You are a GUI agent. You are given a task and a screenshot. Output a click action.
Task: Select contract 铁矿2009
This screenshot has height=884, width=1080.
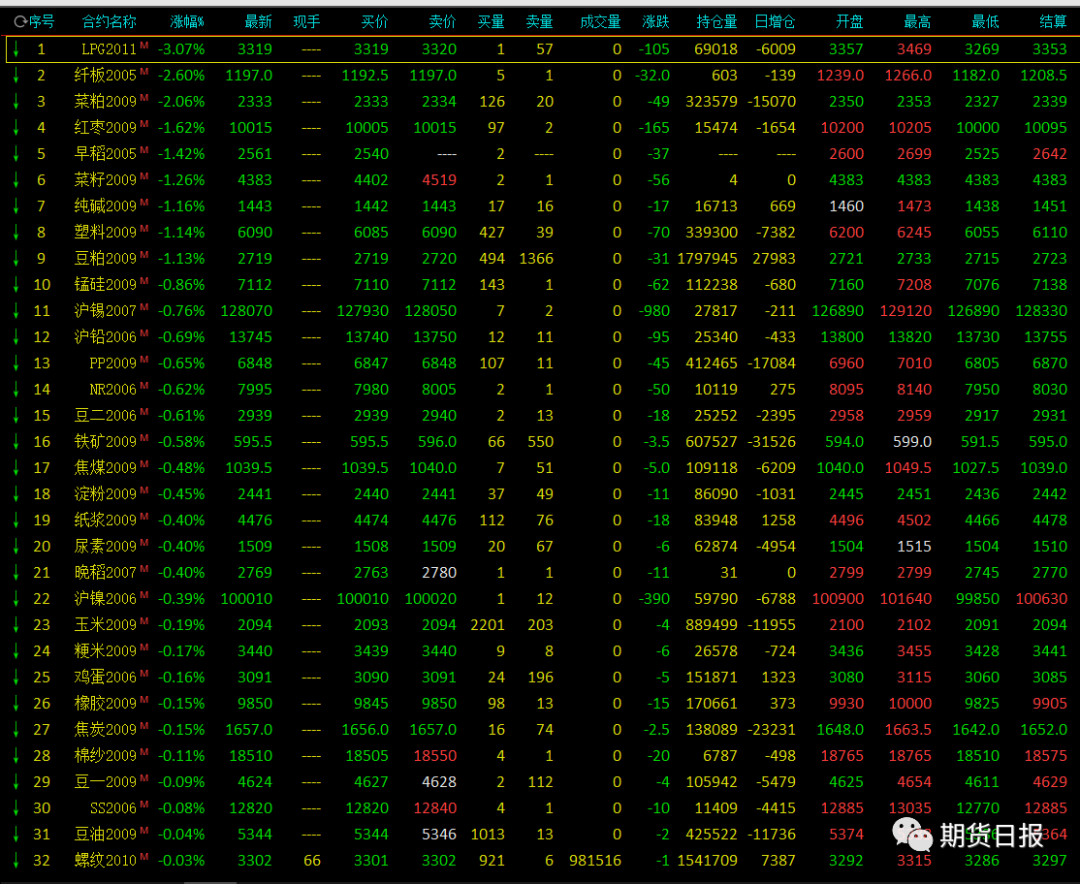click(105, 442)
